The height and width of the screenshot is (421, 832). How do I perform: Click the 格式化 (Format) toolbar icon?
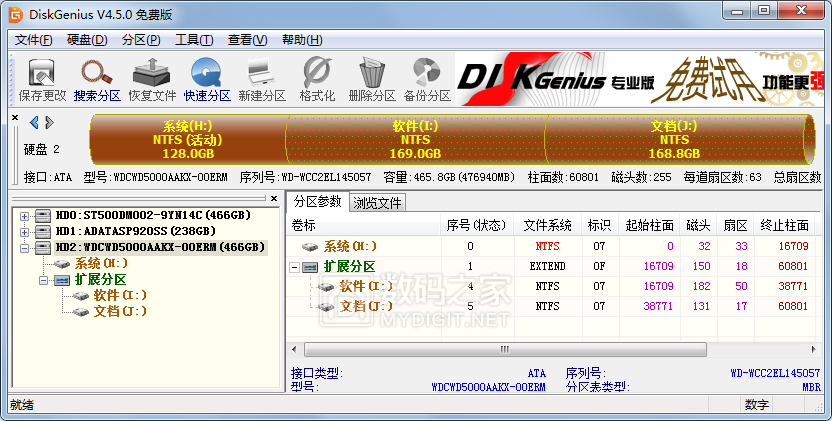pyautogui.click(x=317, y=79)
